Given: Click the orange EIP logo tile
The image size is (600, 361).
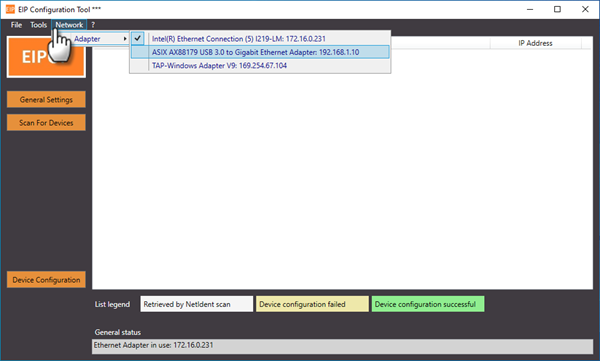Looking at the screenshot, I should pos(46,57).
